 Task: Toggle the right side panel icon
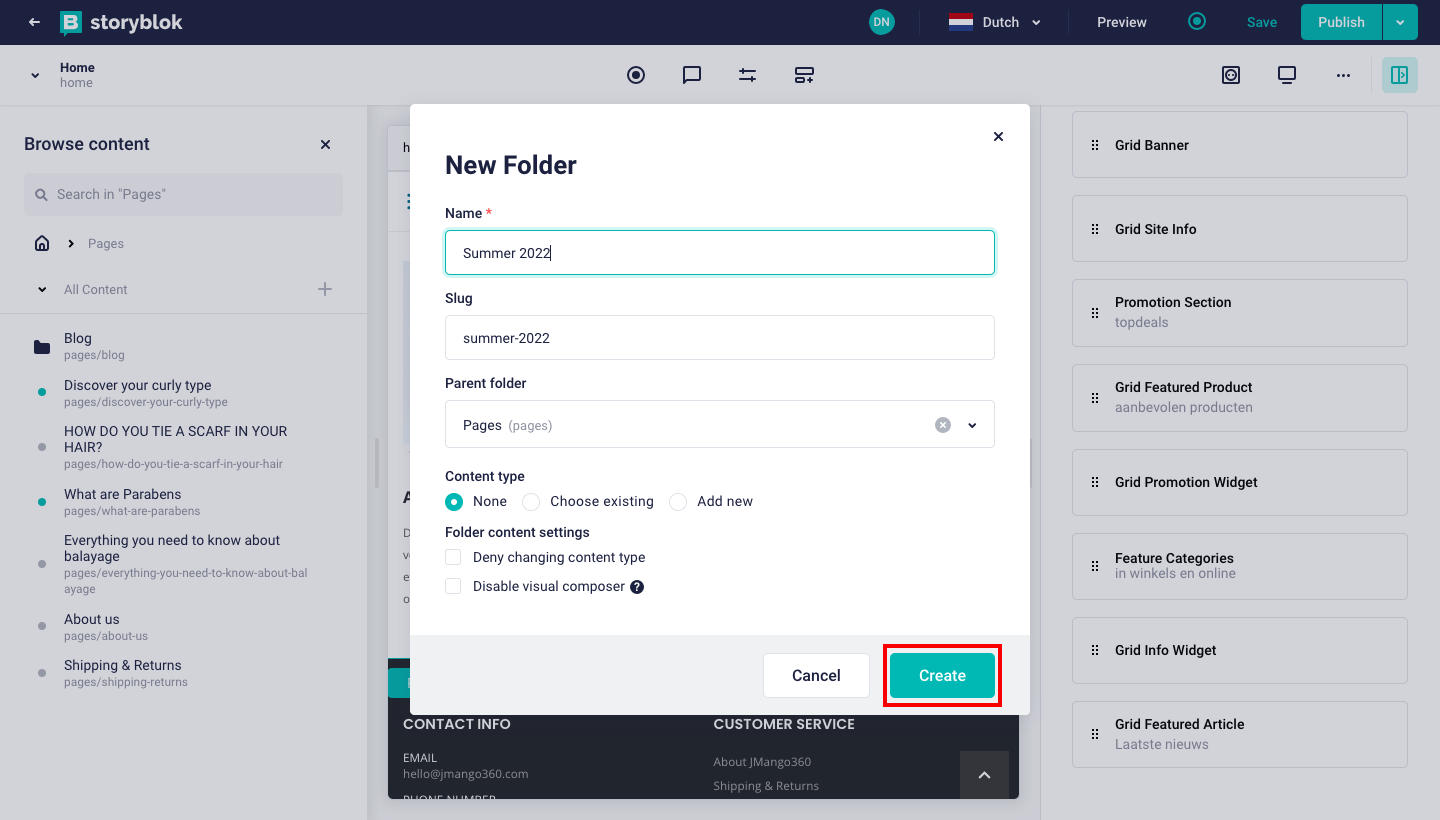1399,75
